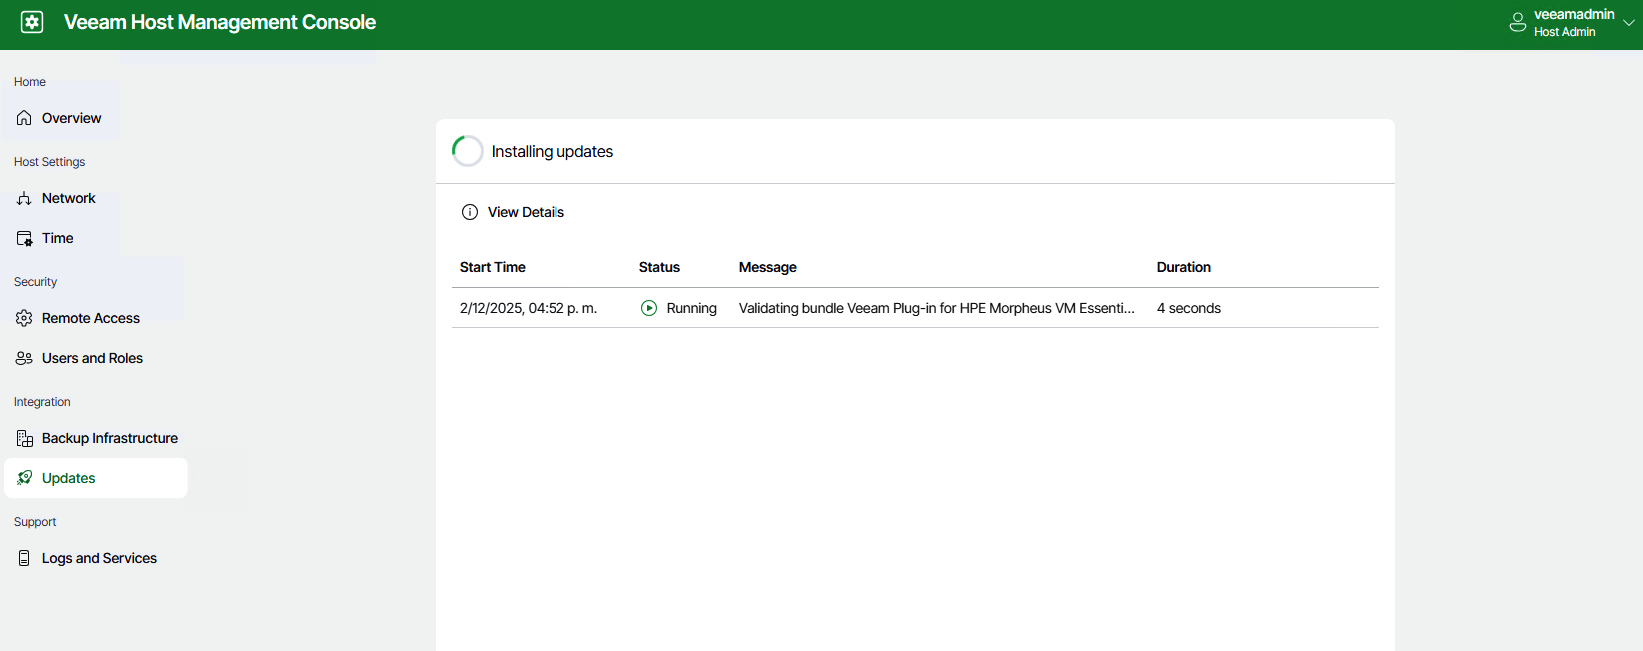
Task: Click the Validating bundle Veeam Plug-in message
Action: tap(937, 308)
